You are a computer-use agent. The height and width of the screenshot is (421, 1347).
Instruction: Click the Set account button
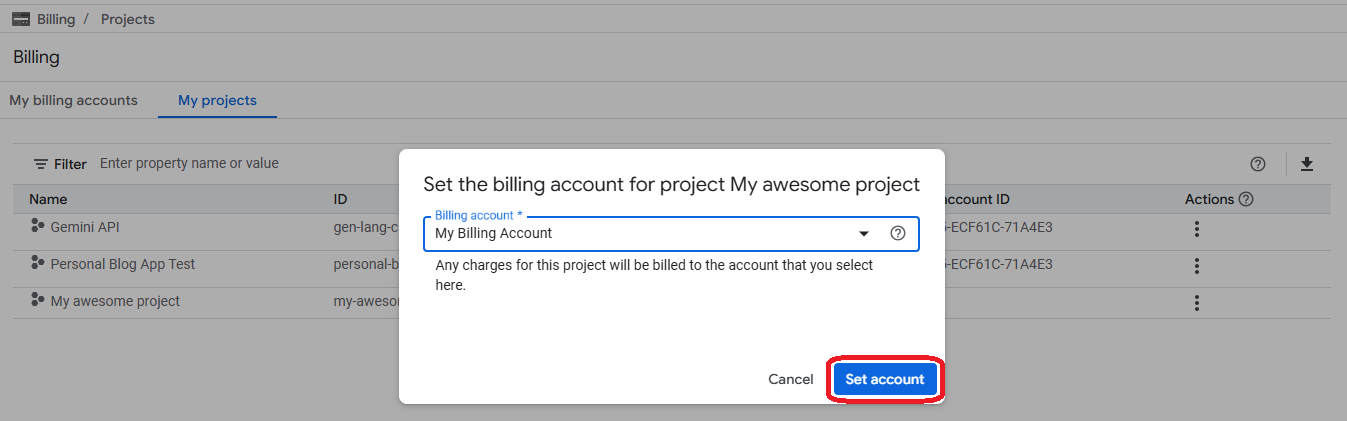[x=884, y=379]
